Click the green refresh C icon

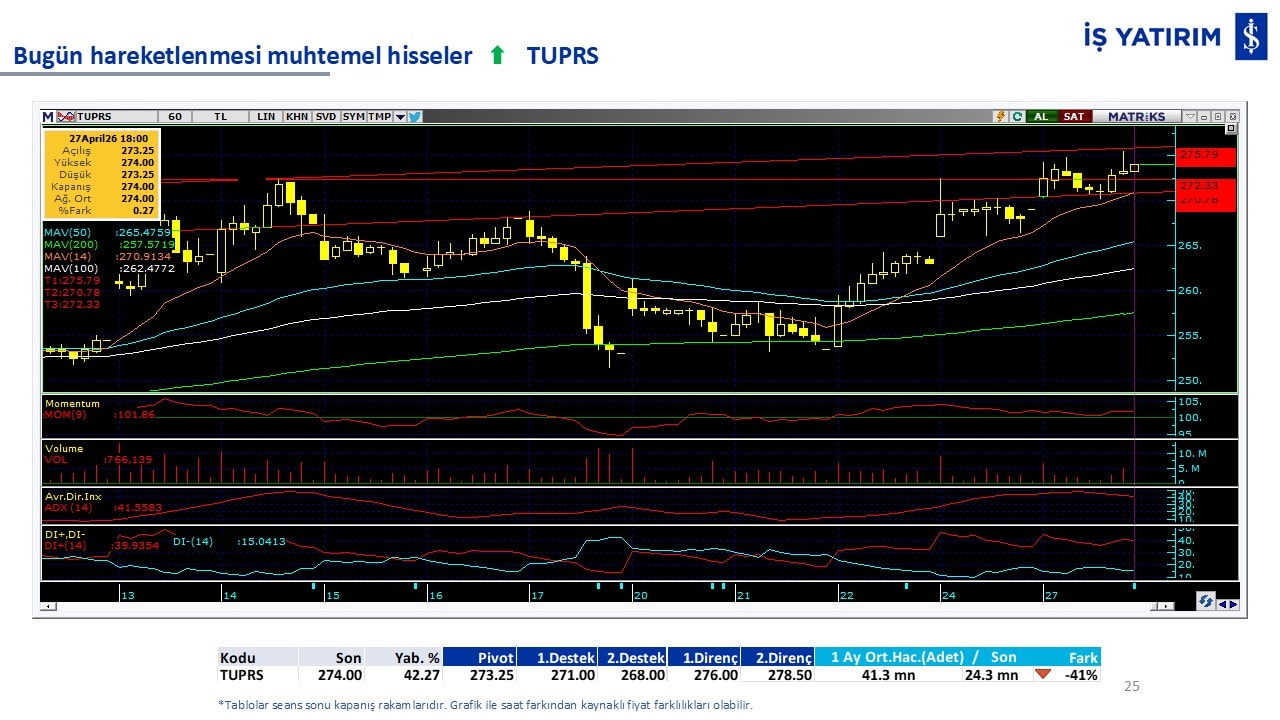pos(1017,117)
